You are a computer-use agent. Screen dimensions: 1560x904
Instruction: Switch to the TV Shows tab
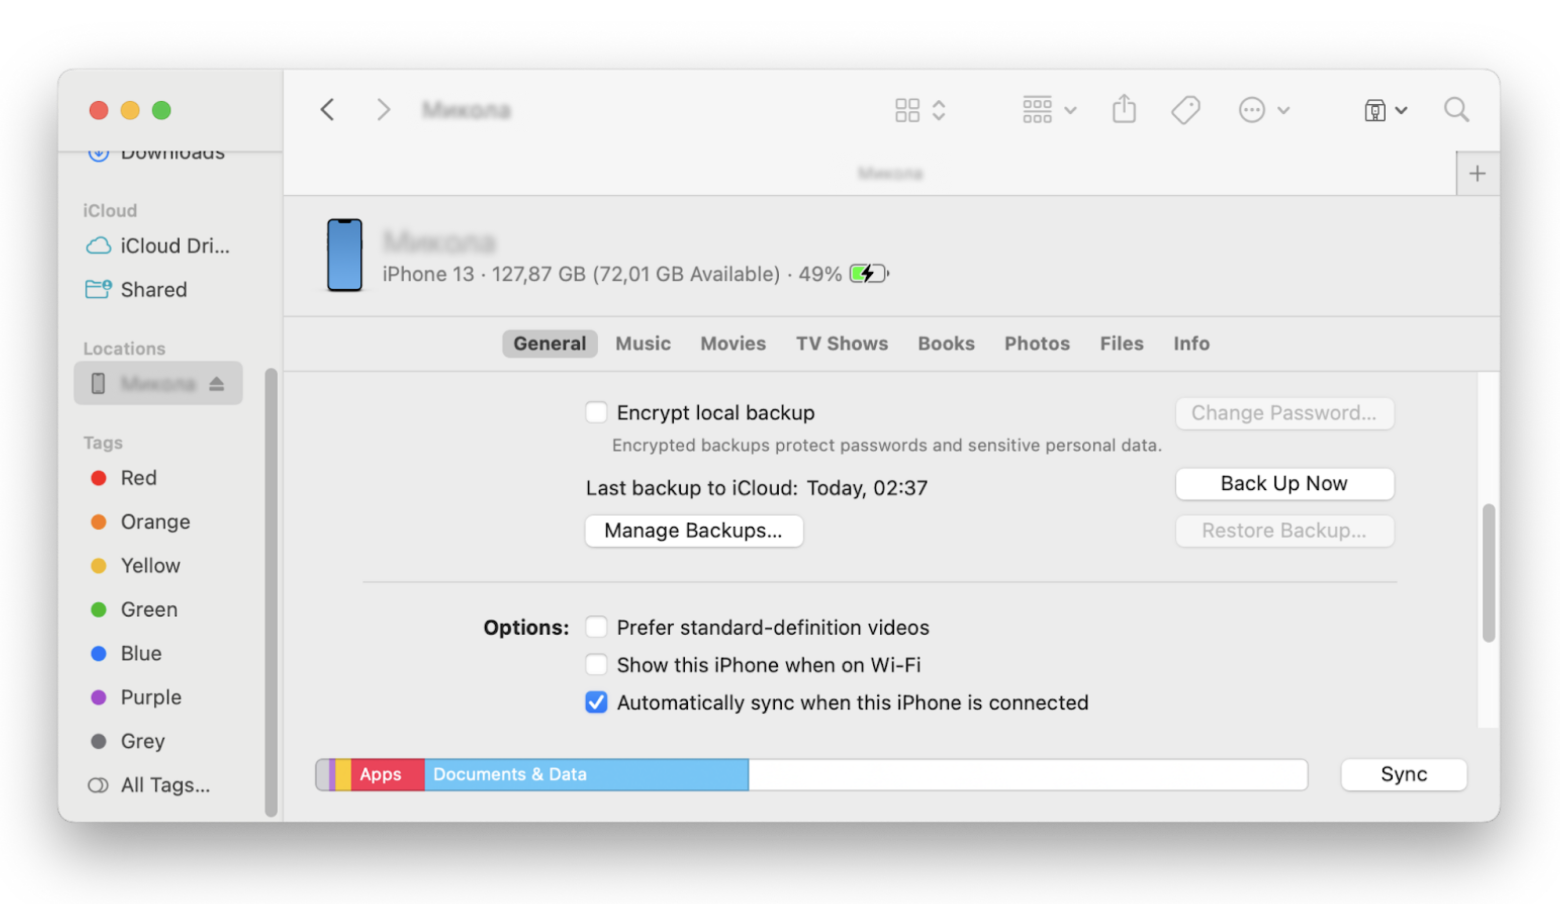842,344
